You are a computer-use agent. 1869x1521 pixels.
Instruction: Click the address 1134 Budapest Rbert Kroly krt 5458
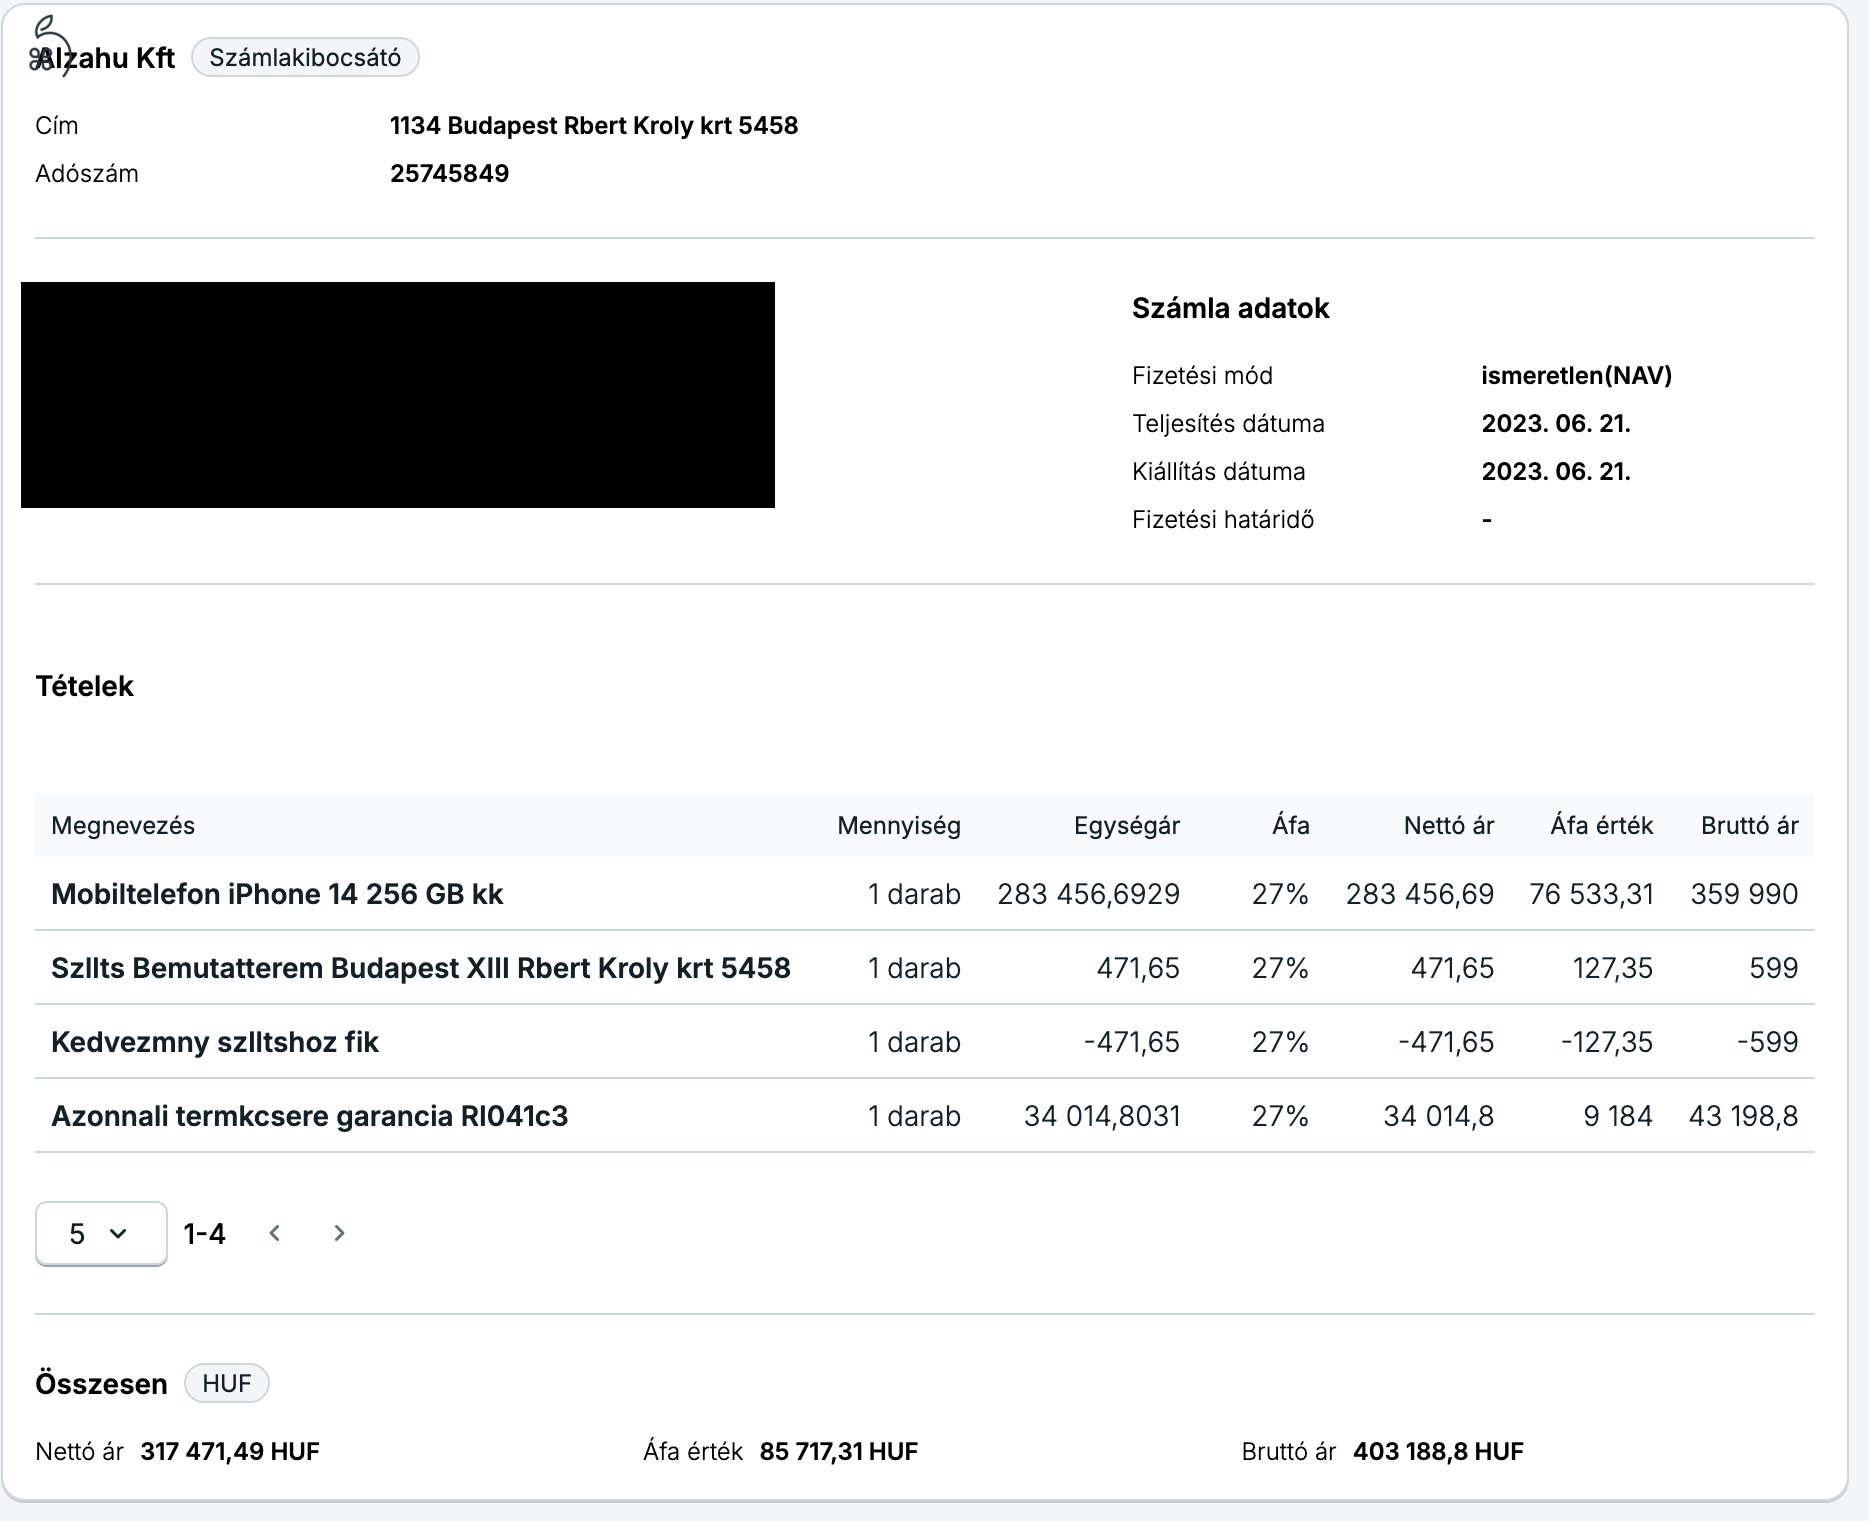coord(594,125)
